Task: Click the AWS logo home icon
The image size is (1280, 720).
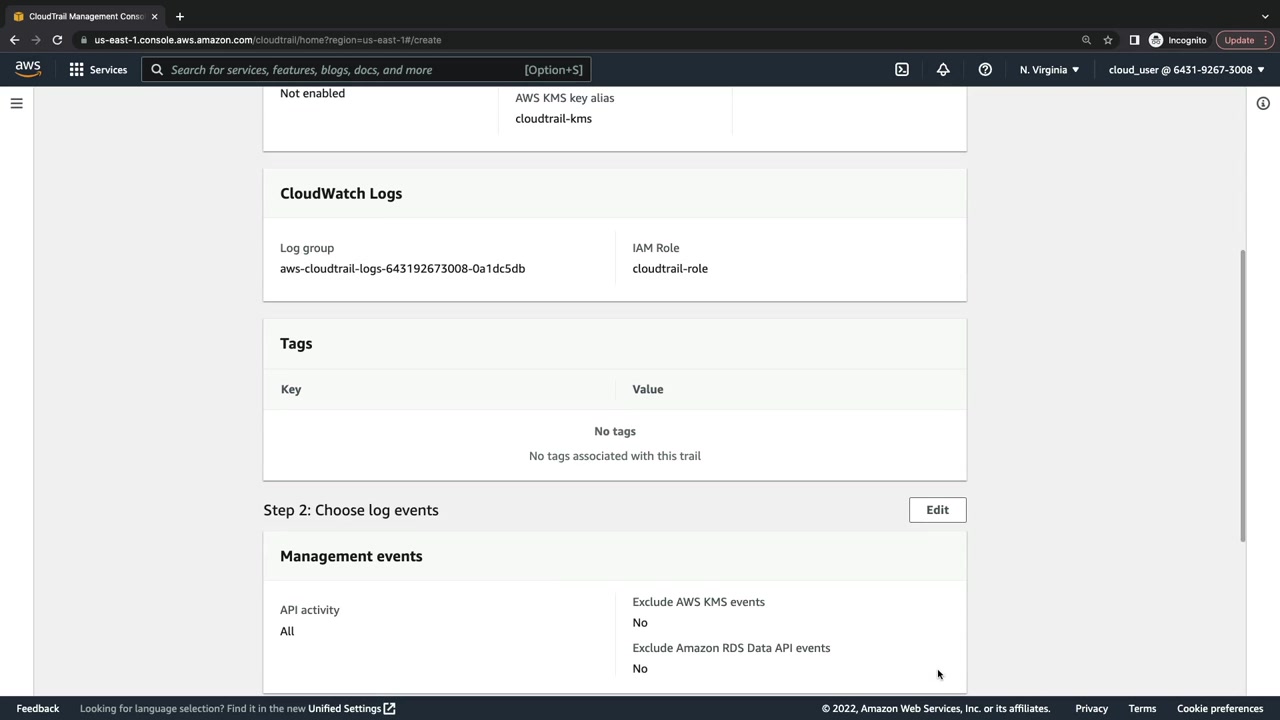Action: [x=28, y=69]
